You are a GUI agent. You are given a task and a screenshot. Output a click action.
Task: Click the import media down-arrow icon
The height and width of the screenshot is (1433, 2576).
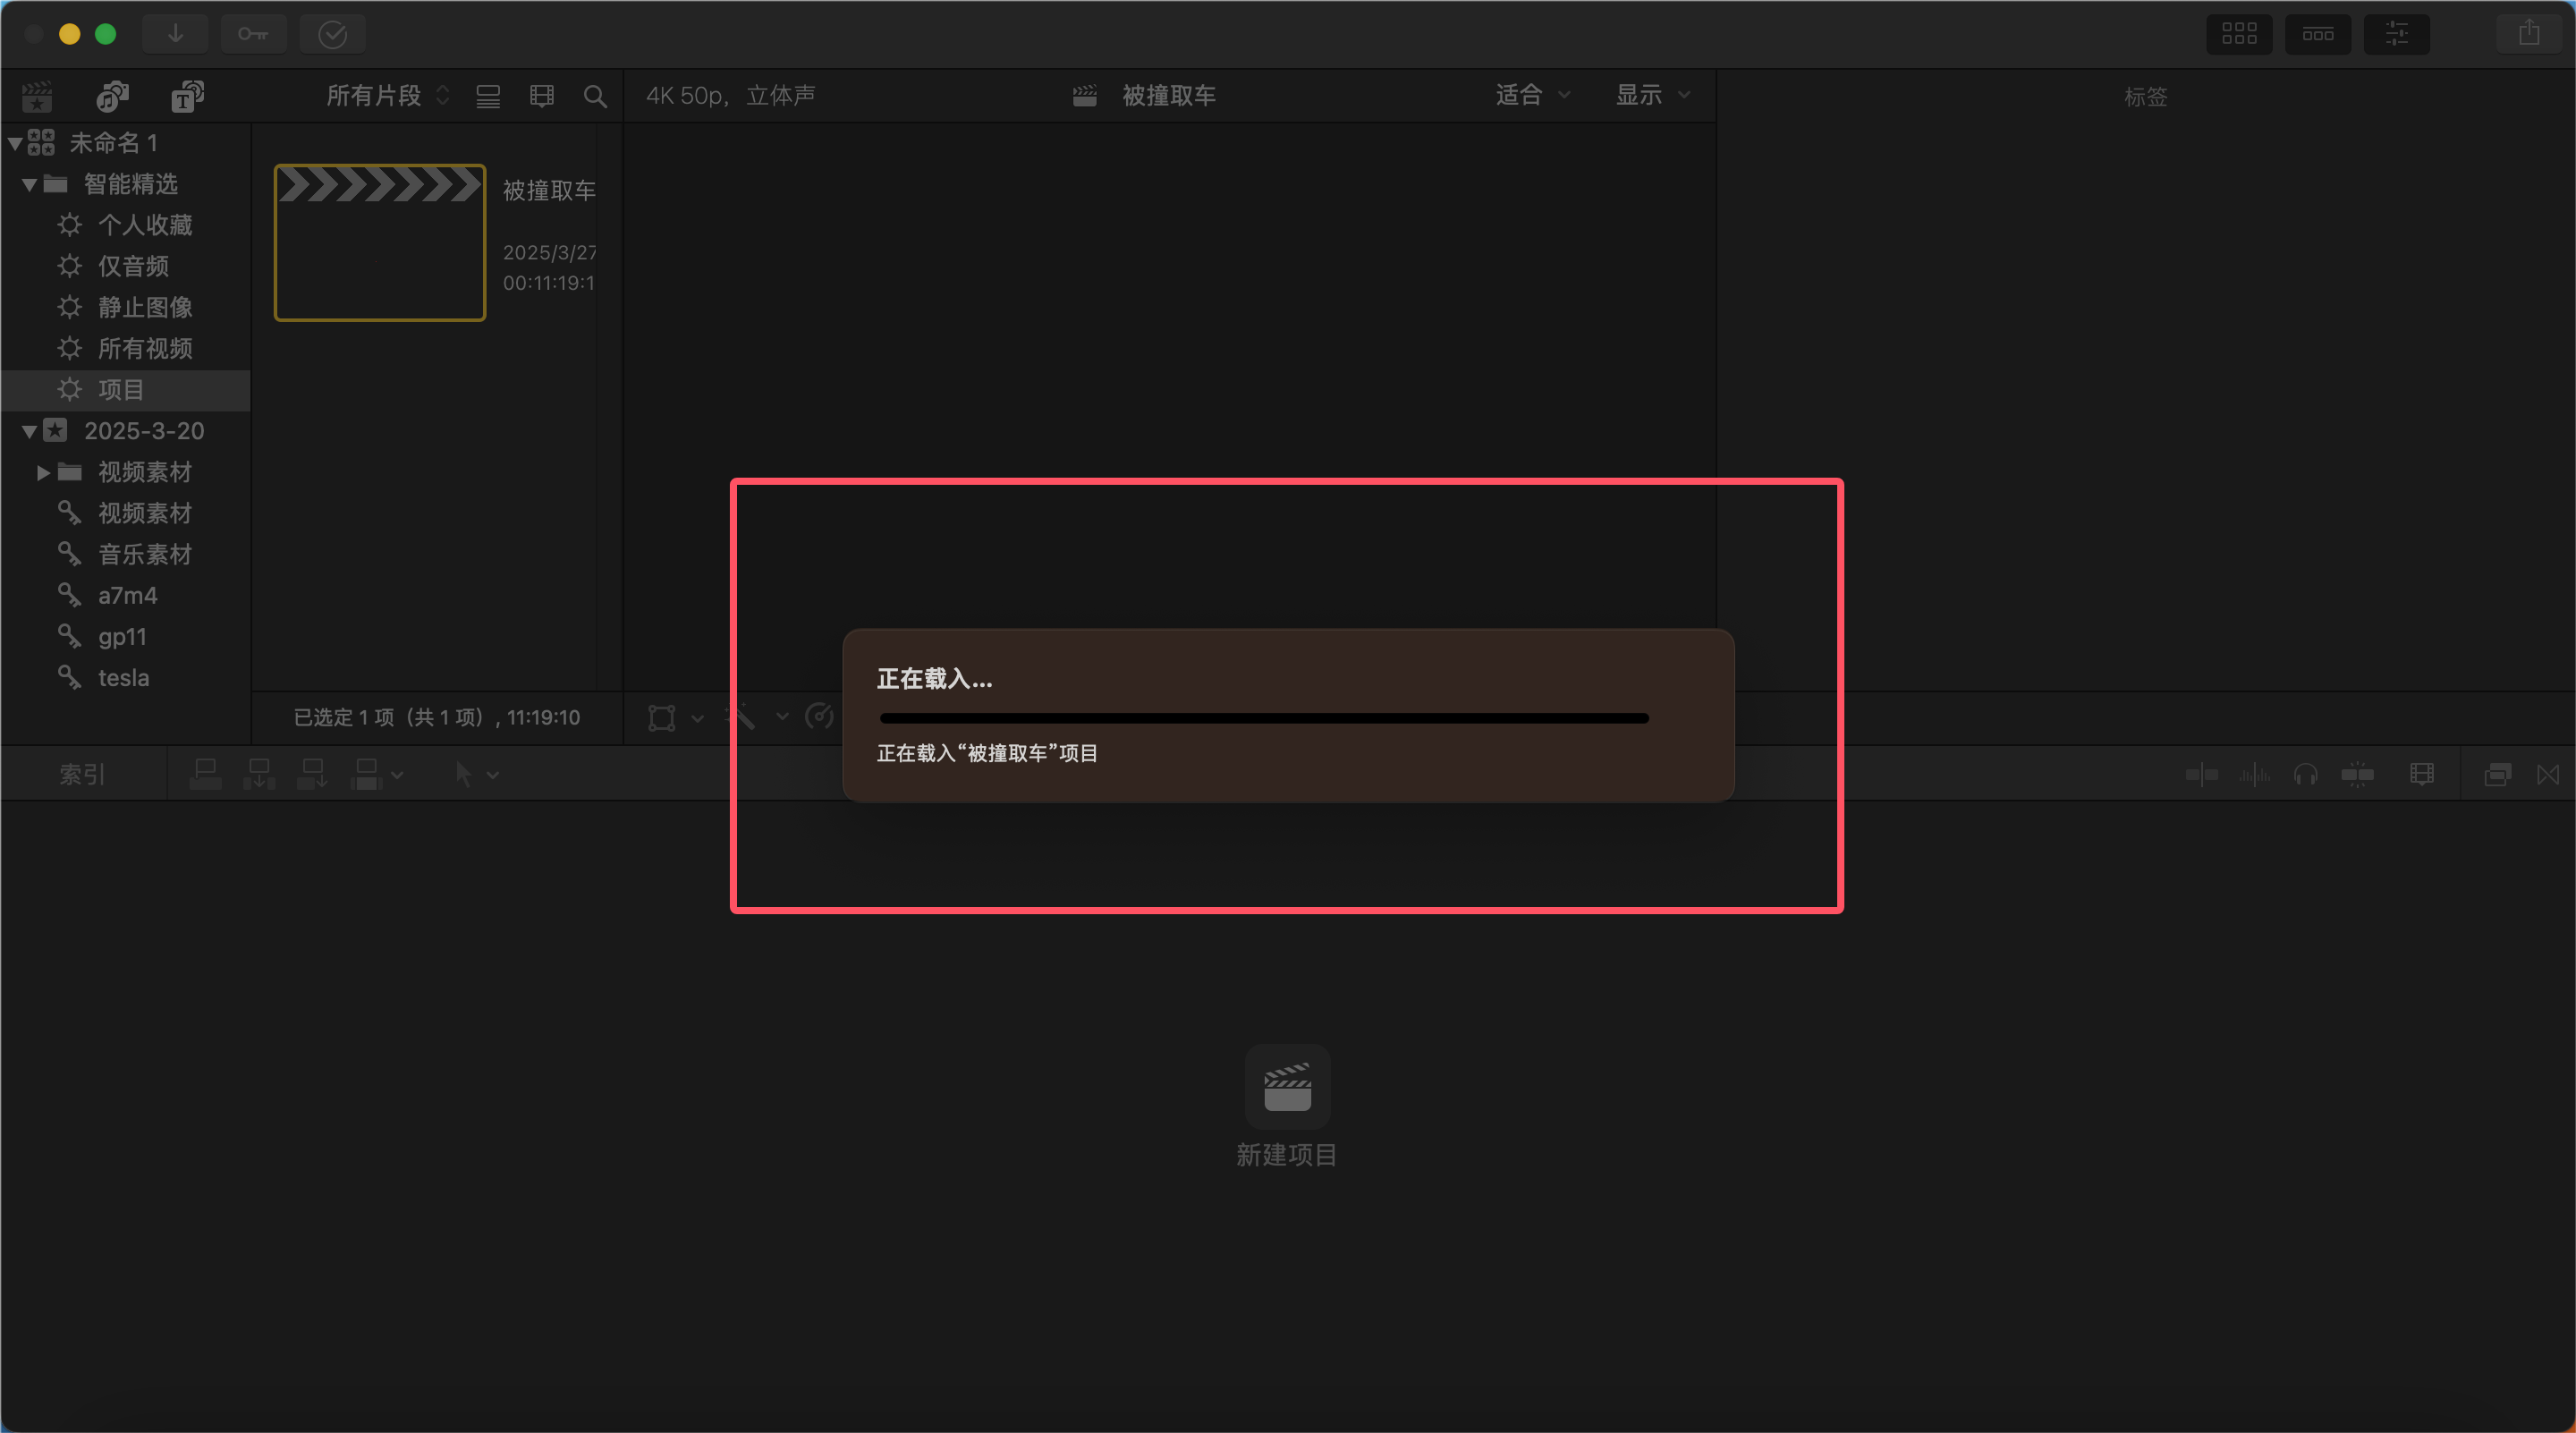point(175,34)
